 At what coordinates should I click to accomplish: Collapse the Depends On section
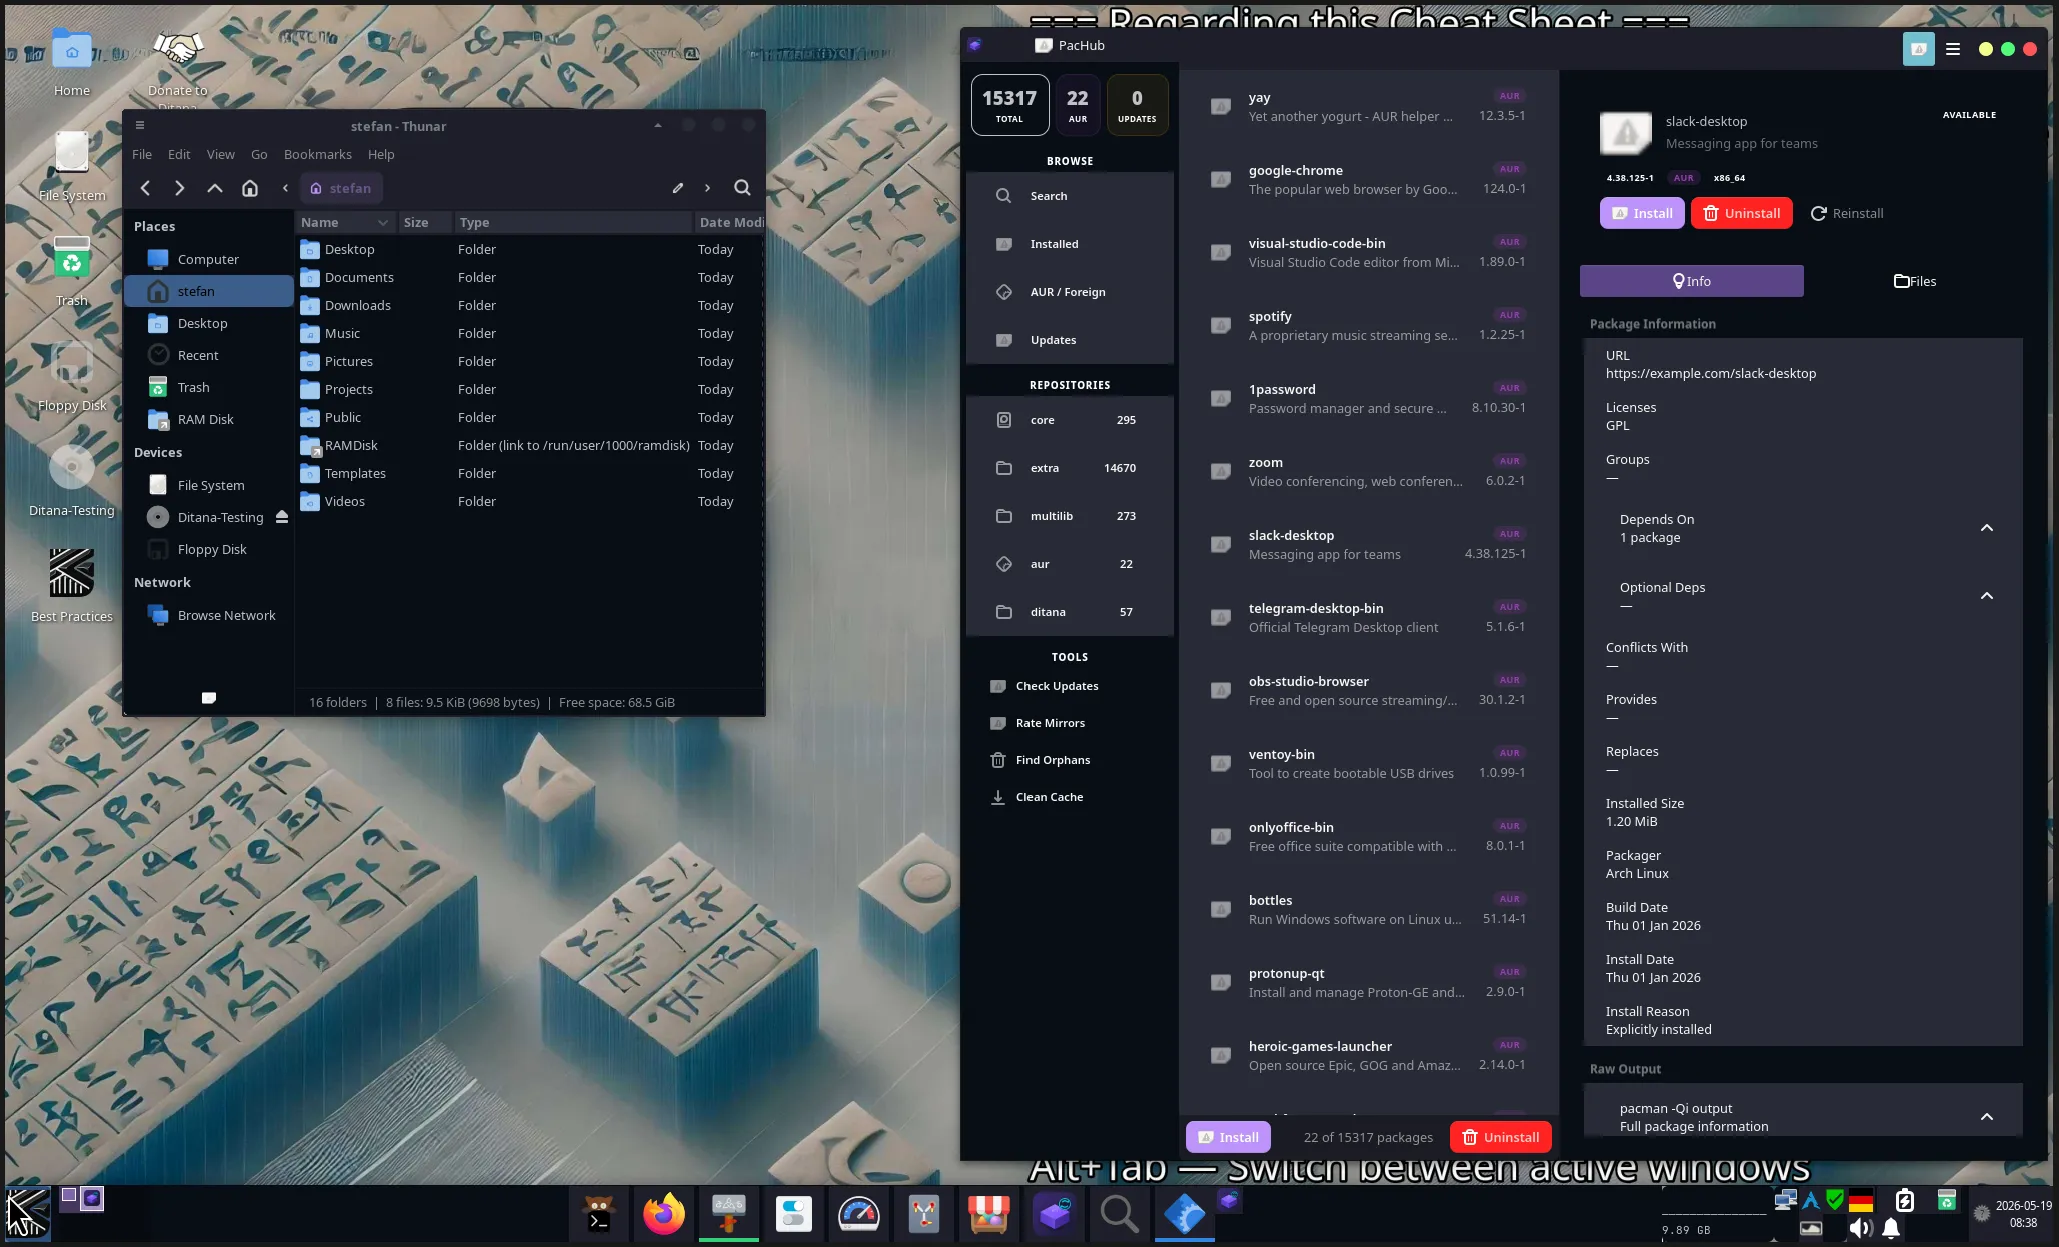coord(1987,528)
